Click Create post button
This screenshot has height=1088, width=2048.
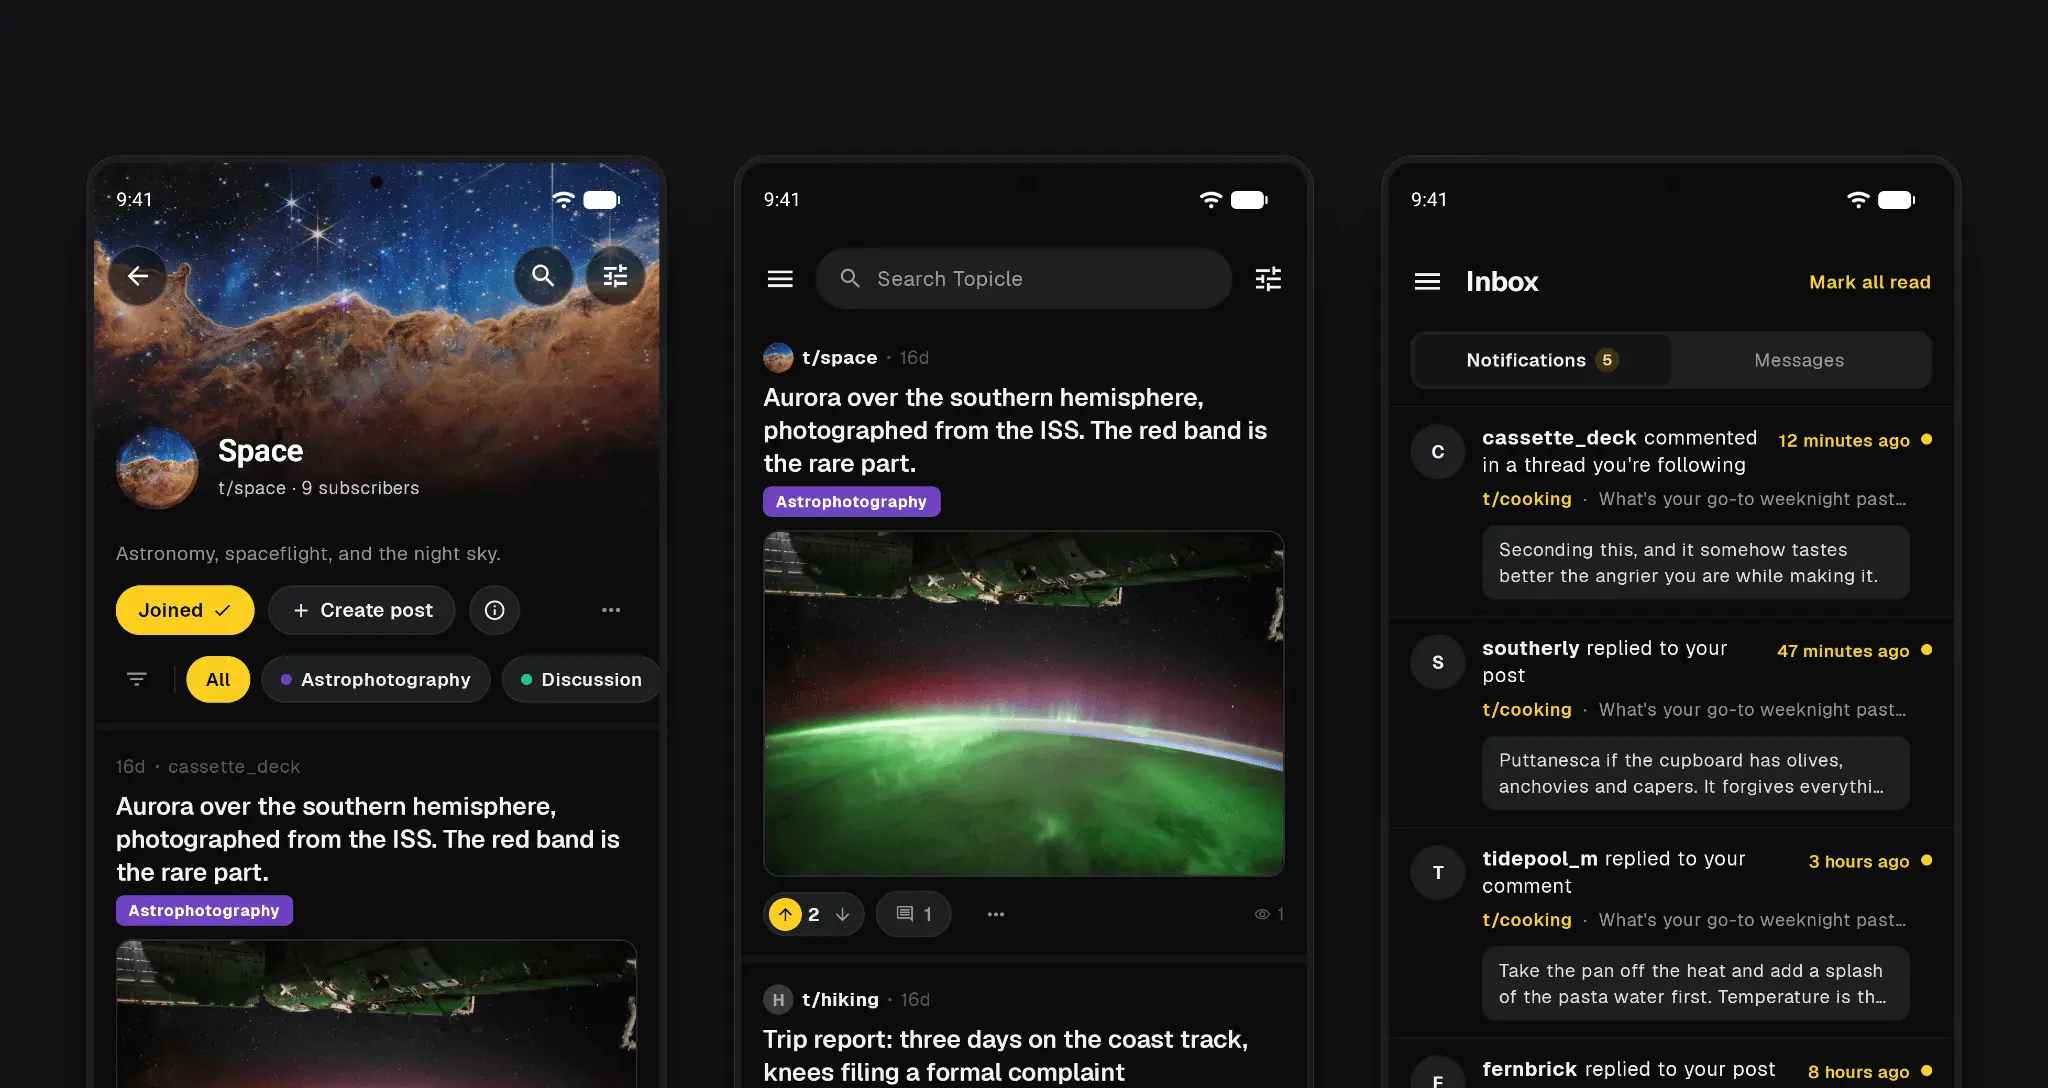362,610
